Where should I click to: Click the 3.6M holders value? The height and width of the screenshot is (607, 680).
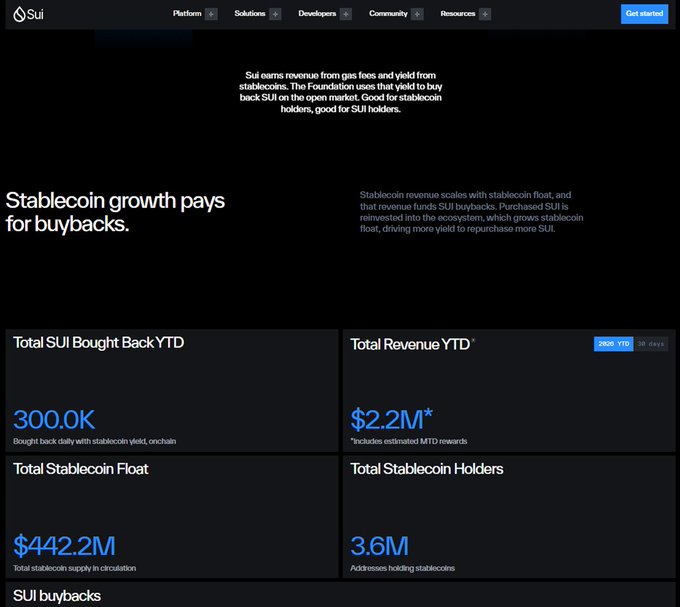coord(379,546)
